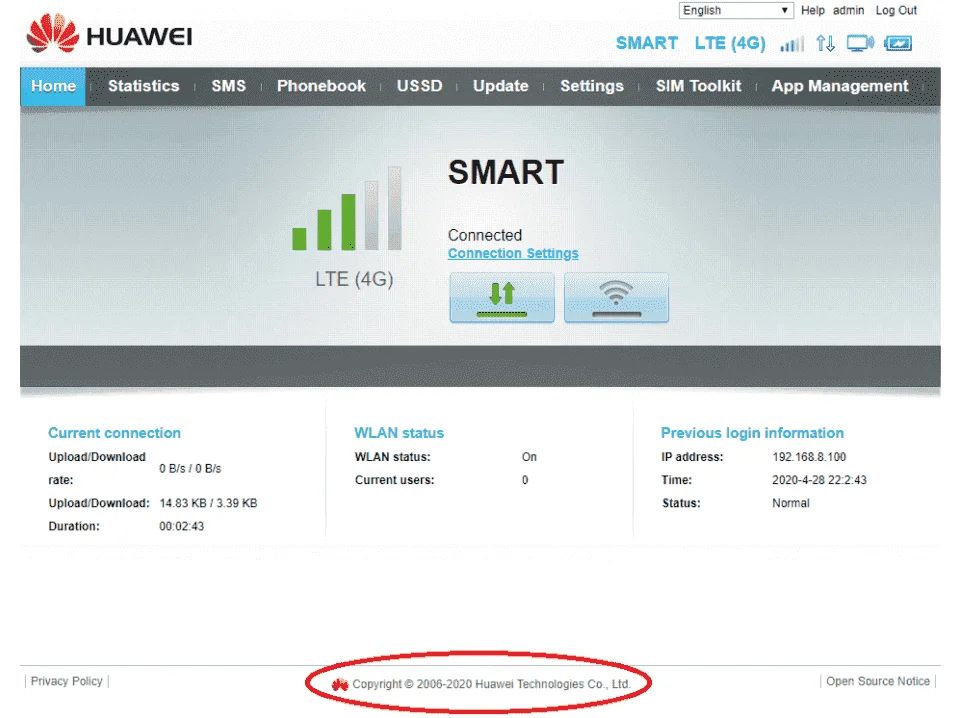Toggle the mobile data connection button

502,298
